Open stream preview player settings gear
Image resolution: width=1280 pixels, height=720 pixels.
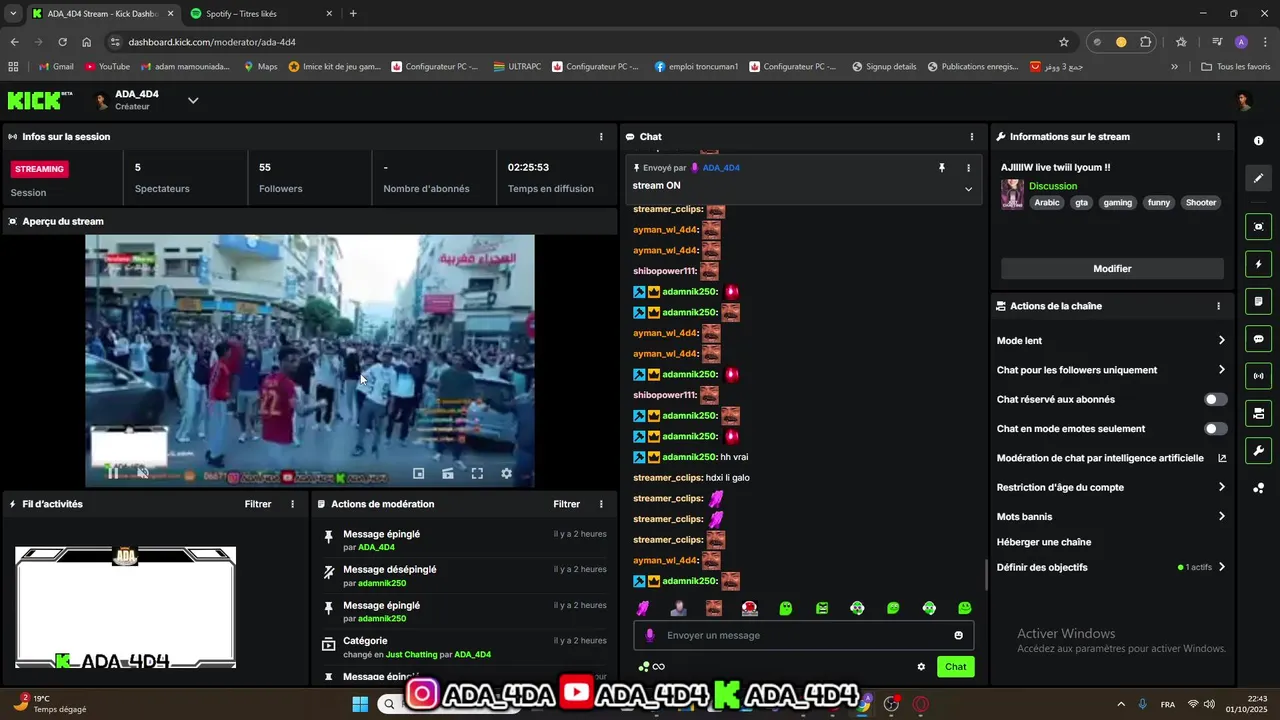point(506,473)
